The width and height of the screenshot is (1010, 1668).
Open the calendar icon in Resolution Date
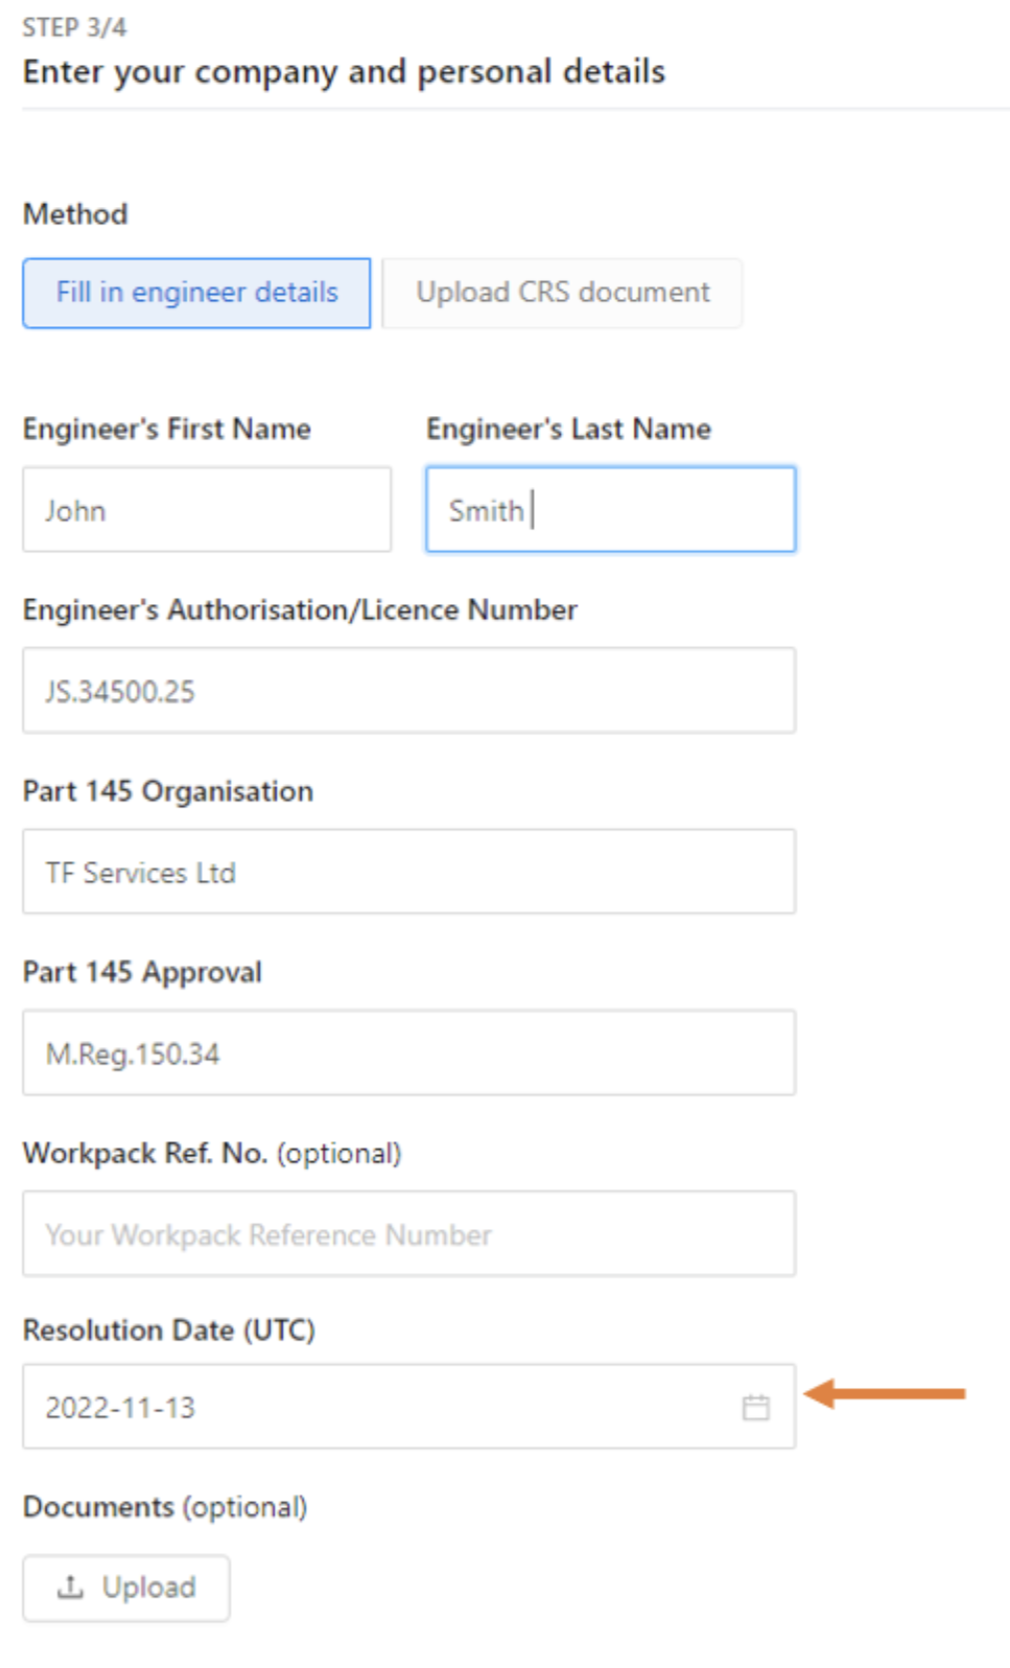(x=755, y=1407)
